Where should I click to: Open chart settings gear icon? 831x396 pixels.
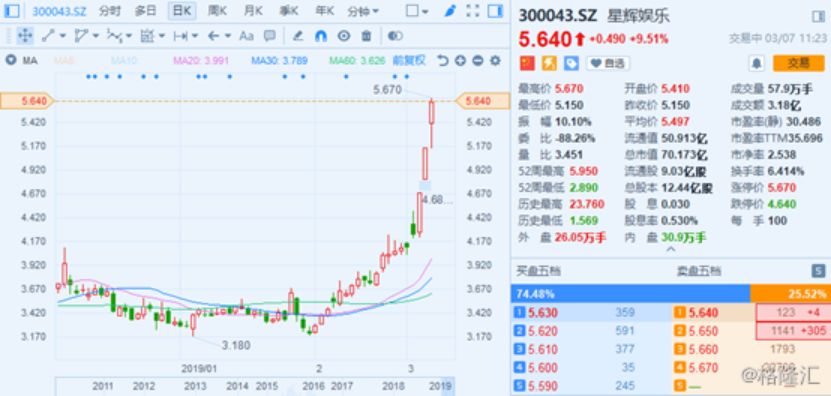[496, 60]
